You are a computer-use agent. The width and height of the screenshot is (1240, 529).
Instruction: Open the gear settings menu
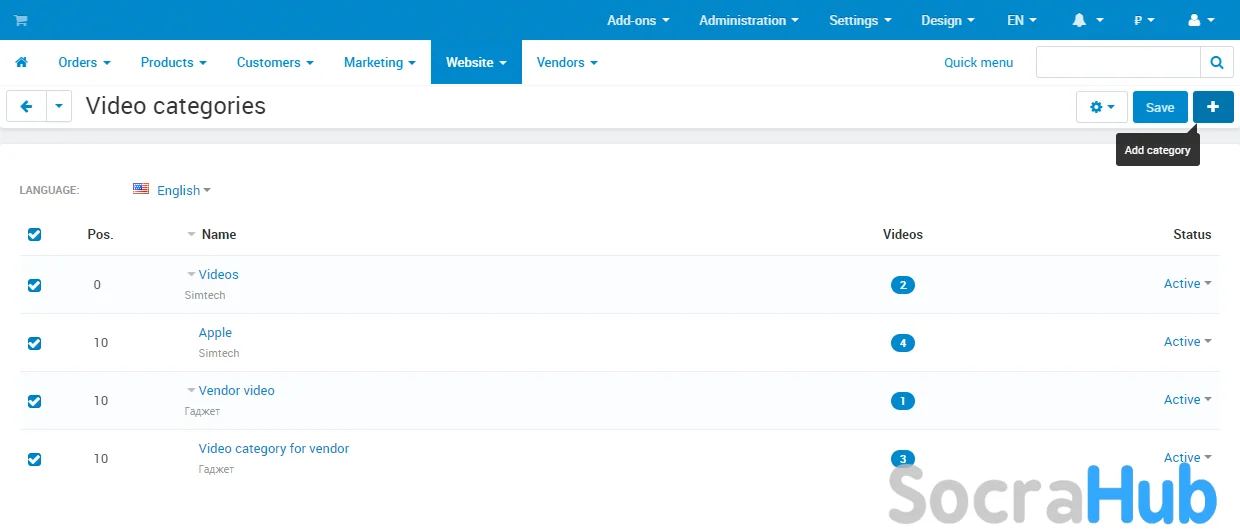coord(1101,107)
